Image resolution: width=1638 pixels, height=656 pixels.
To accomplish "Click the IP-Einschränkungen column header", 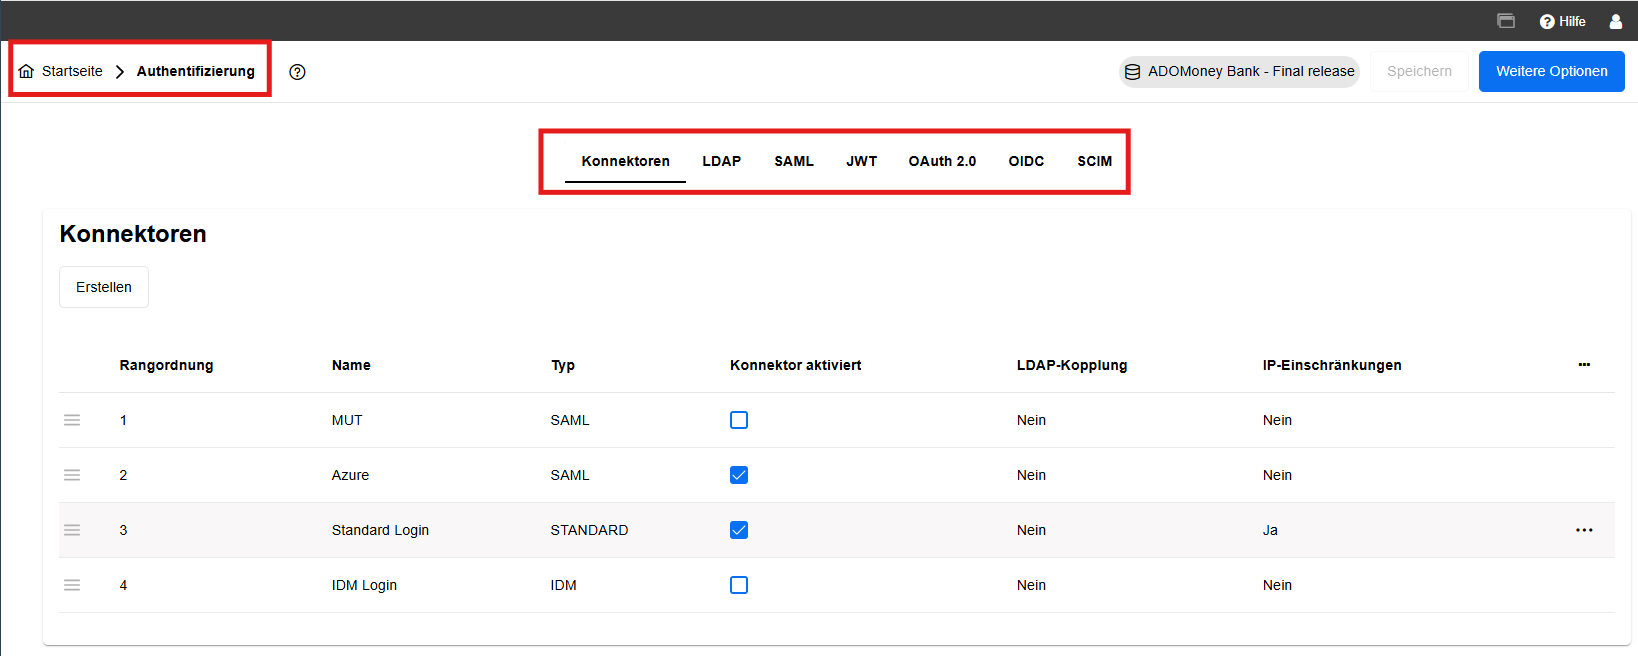I will pyautogui.click(x=1332, y=365).
